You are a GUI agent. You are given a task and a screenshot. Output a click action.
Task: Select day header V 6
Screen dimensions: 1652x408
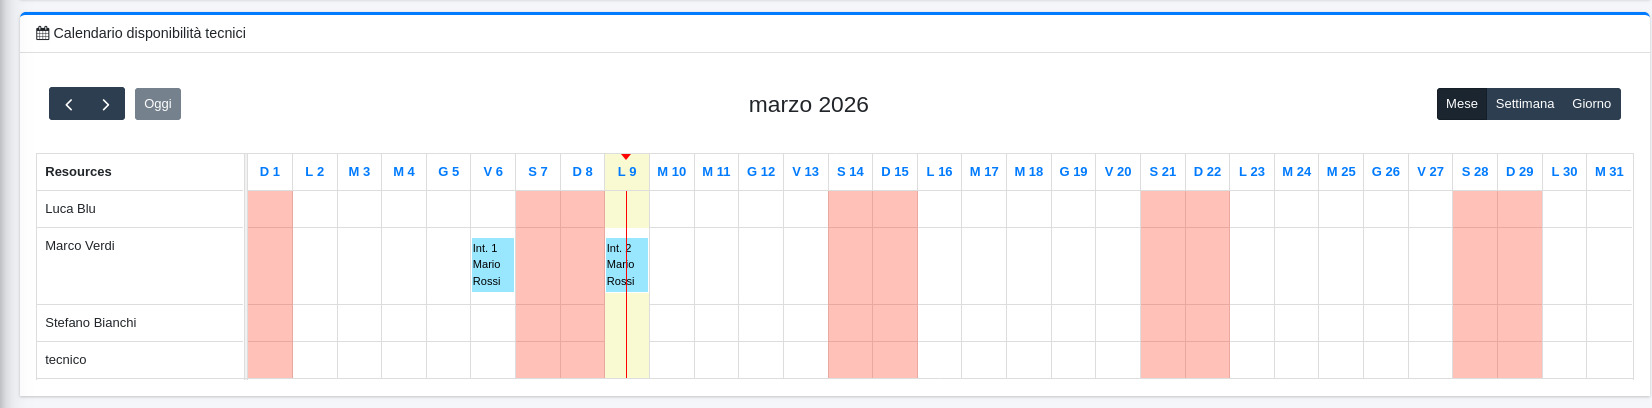[493, 172]
